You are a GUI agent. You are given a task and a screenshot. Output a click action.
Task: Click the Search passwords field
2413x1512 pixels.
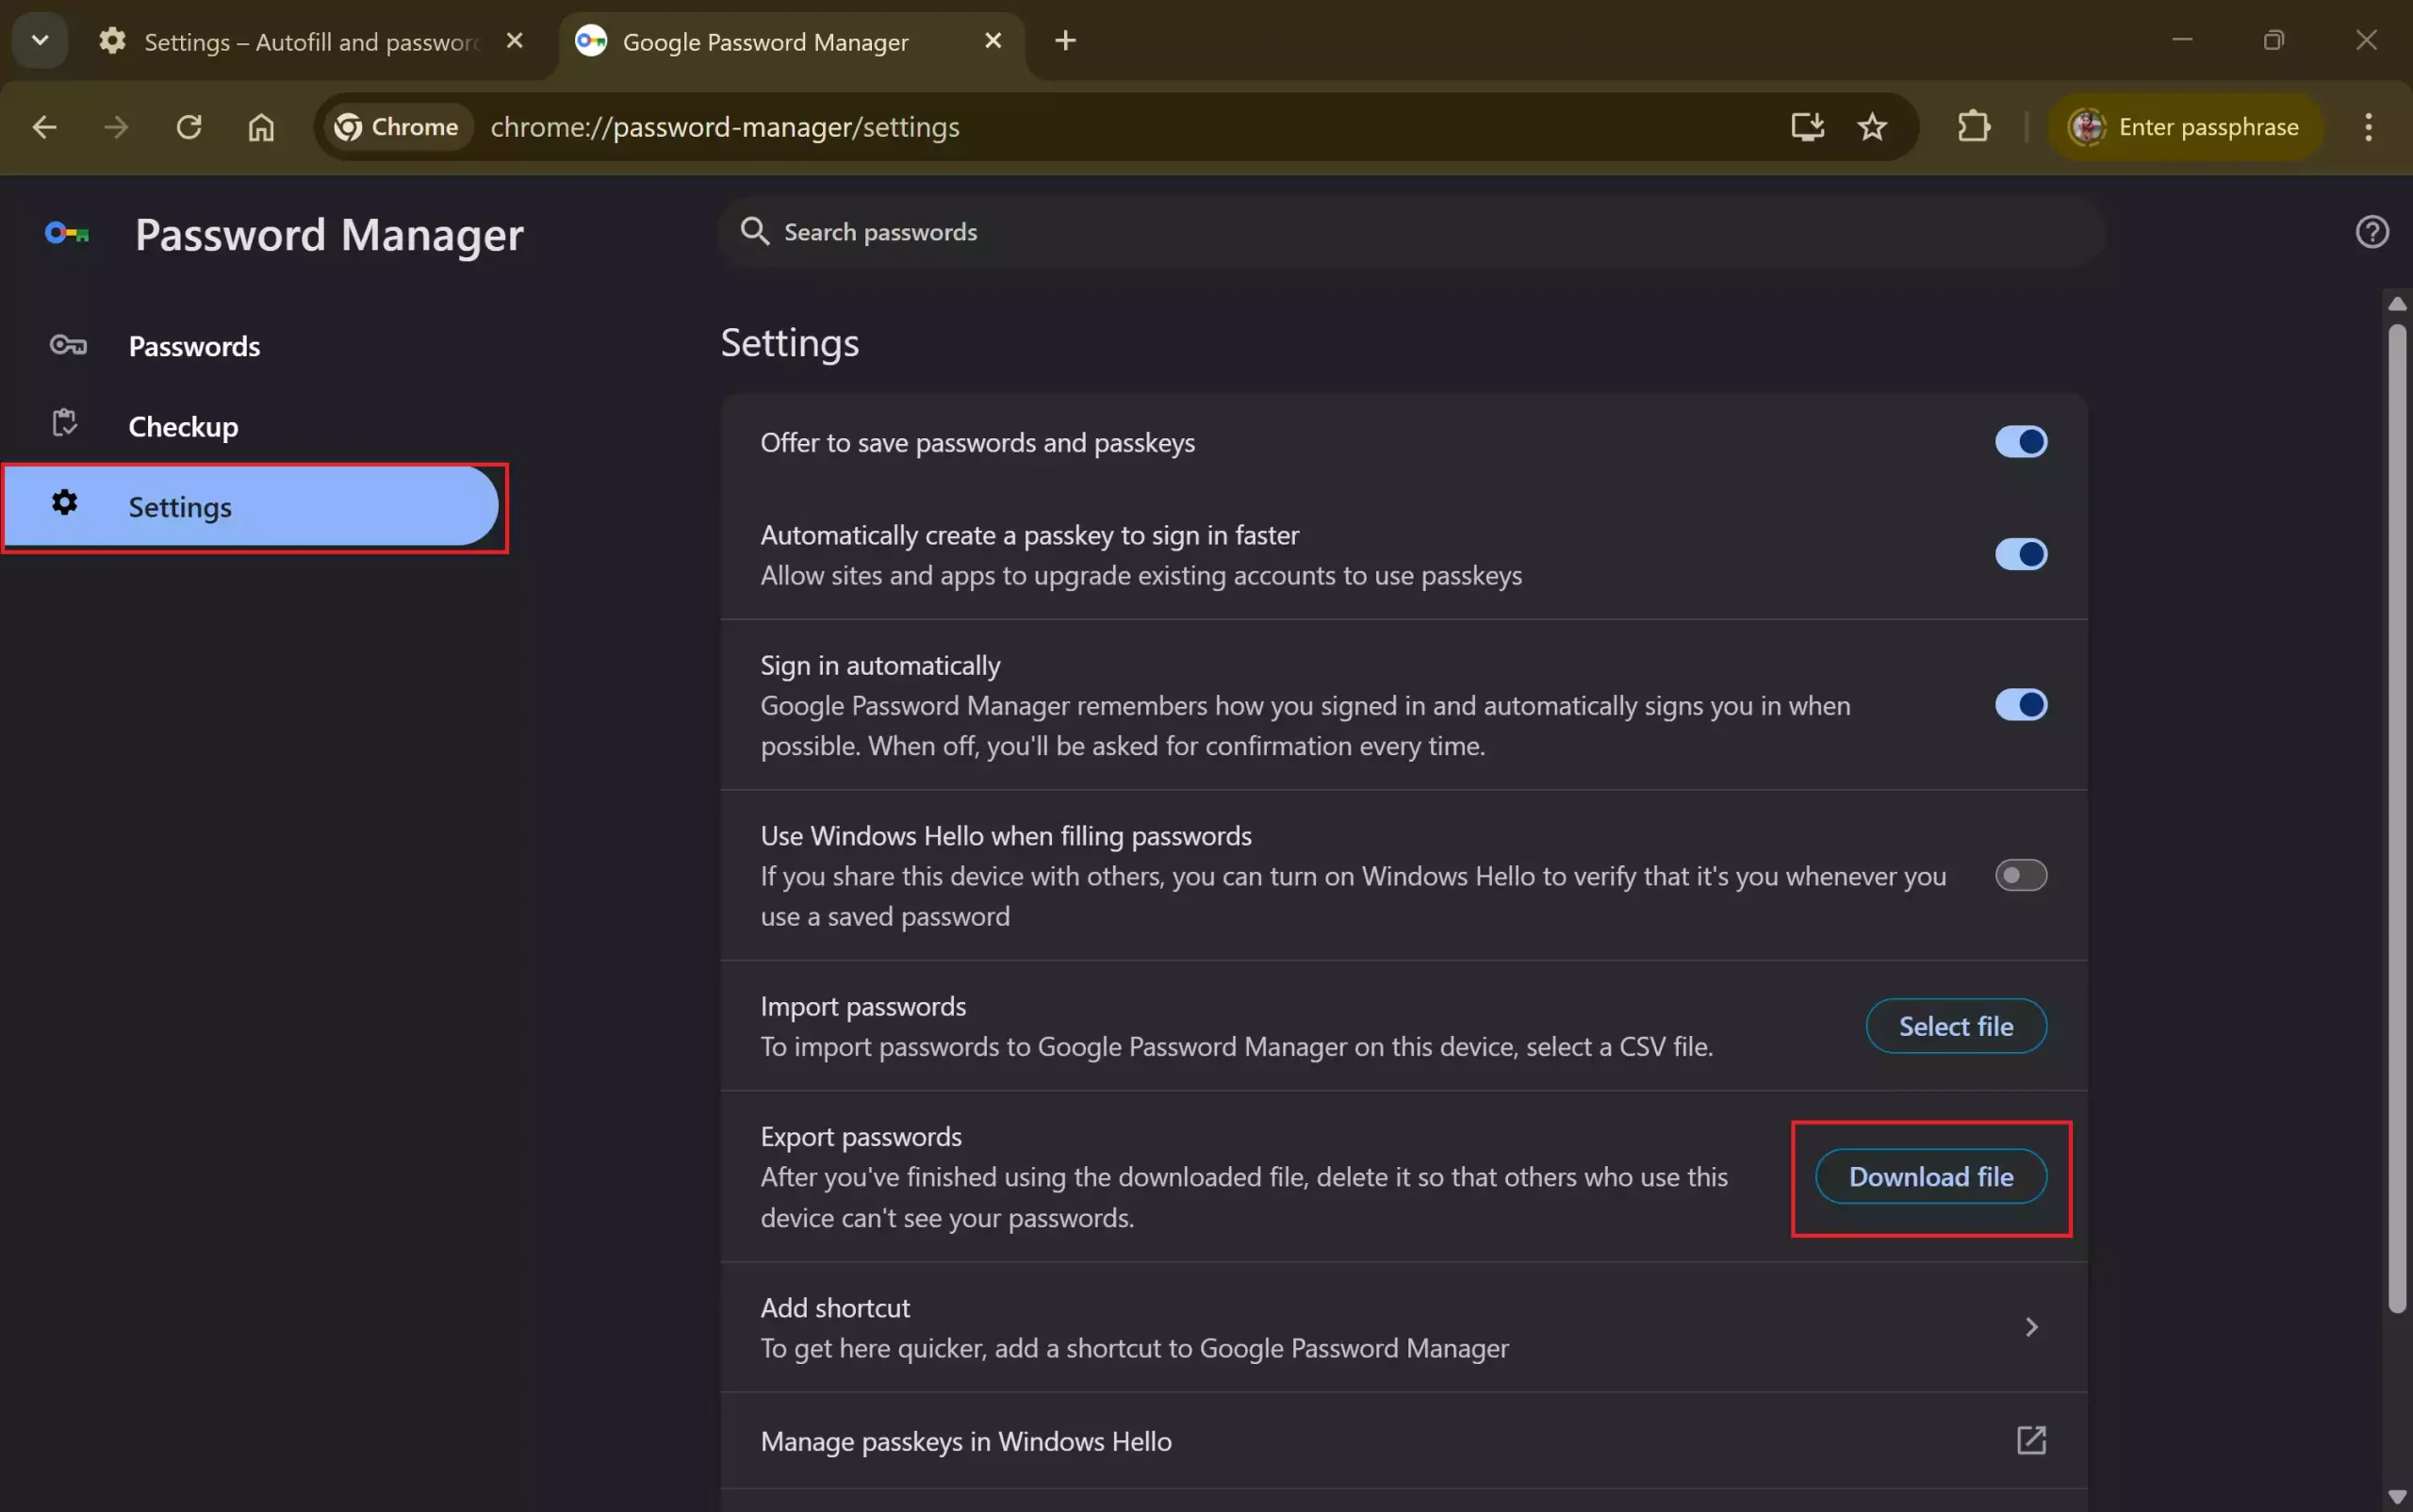[x=880, y=231]
